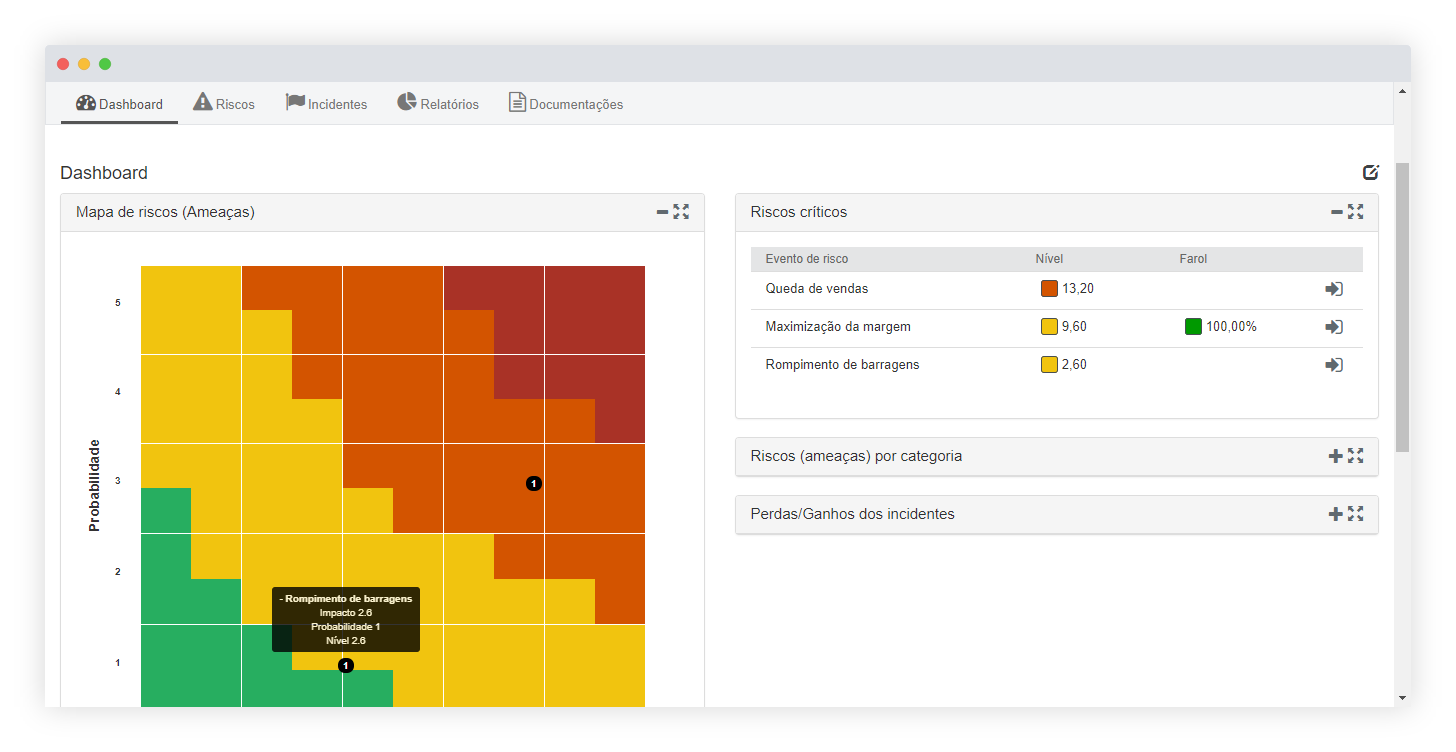The height and width of the screenshot is (752, 1456).
Task: Go to the Relatórios tab
Action: coord(438,104)
